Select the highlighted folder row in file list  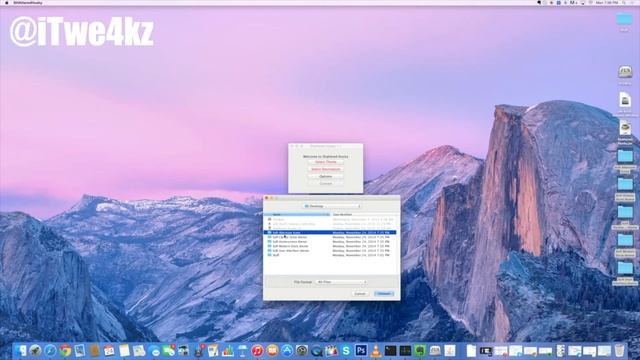click(331, 233)
